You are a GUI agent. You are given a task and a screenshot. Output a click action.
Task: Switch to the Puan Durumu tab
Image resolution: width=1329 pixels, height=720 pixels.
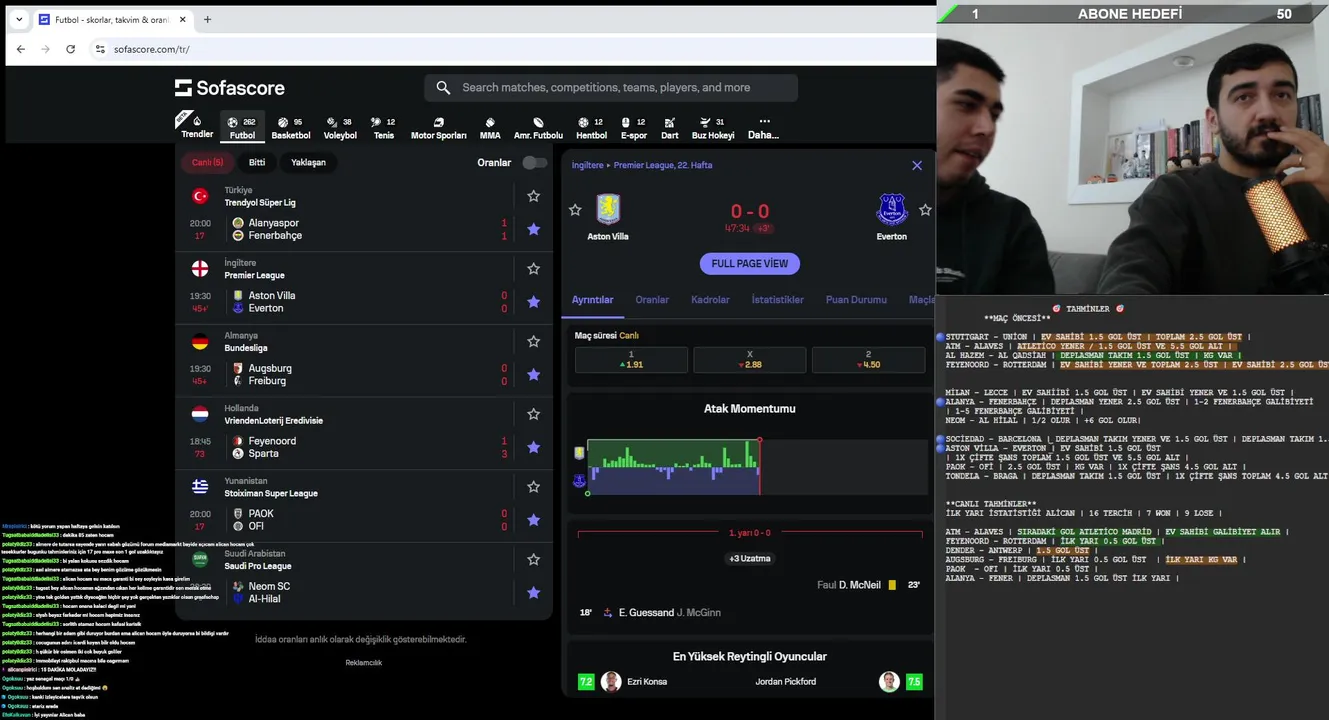coord(856,300)
